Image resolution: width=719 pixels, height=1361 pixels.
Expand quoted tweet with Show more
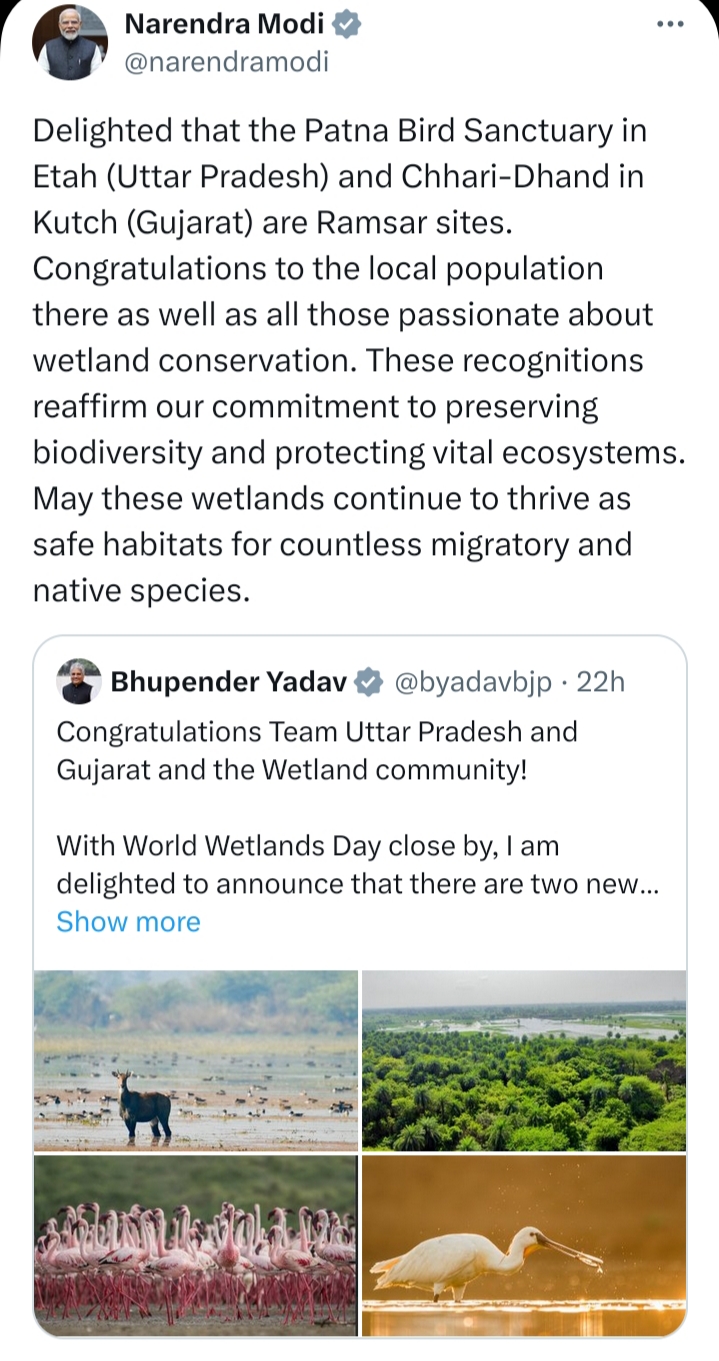coord(128,921)
